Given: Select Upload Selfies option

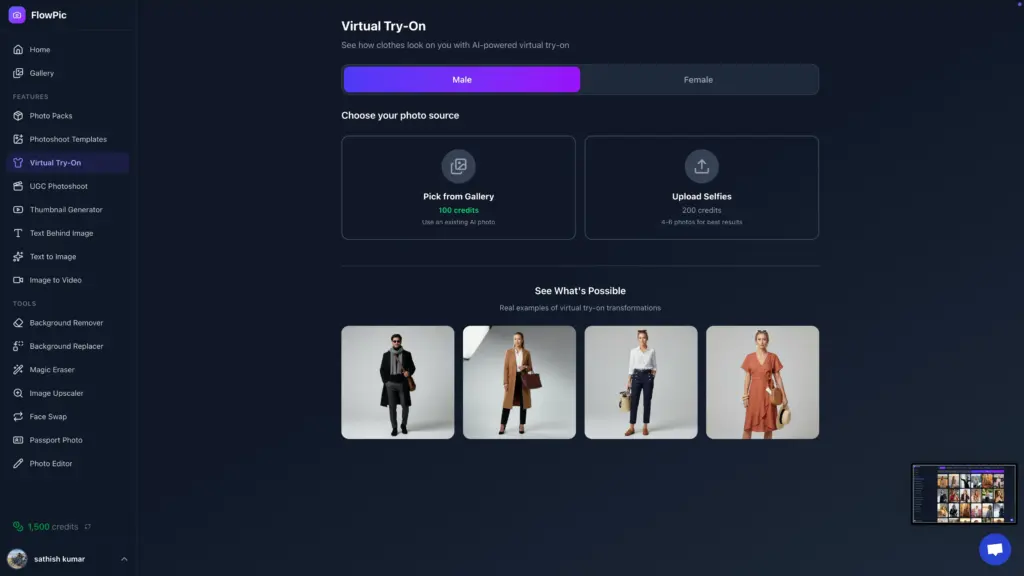Looking at the screenshot, I should point(702,187).
